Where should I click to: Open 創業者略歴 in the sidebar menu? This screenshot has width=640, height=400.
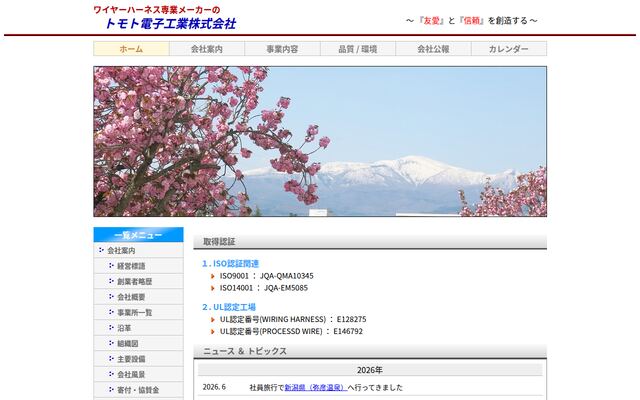pyautogui.click(x=138, y=281)
